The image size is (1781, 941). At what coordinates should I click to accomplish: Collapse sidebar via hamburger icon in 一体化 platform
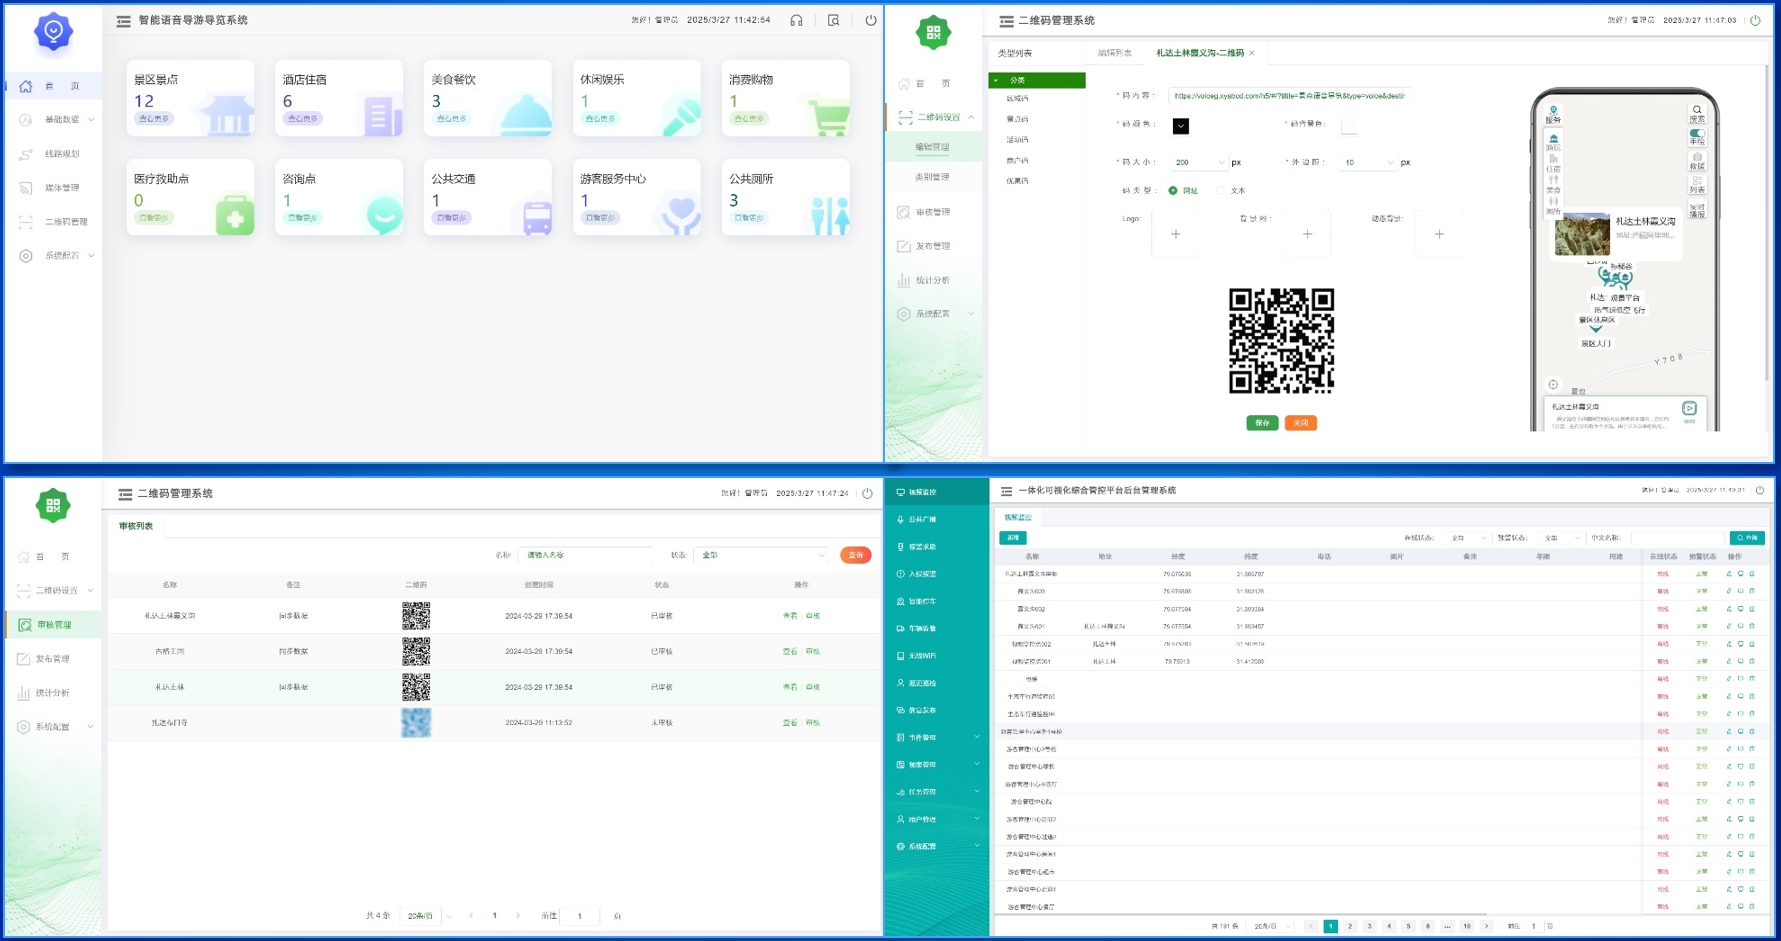point(1006,491)
